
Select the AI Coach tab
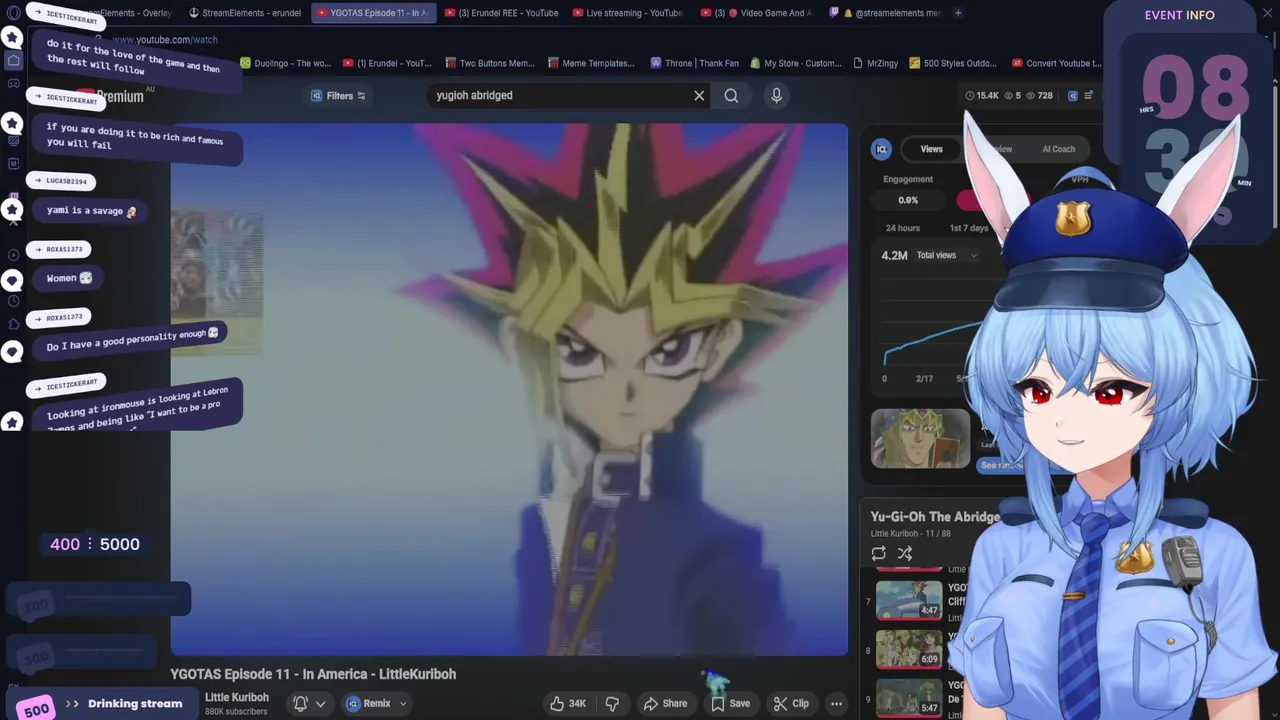tap(1058, 149)
